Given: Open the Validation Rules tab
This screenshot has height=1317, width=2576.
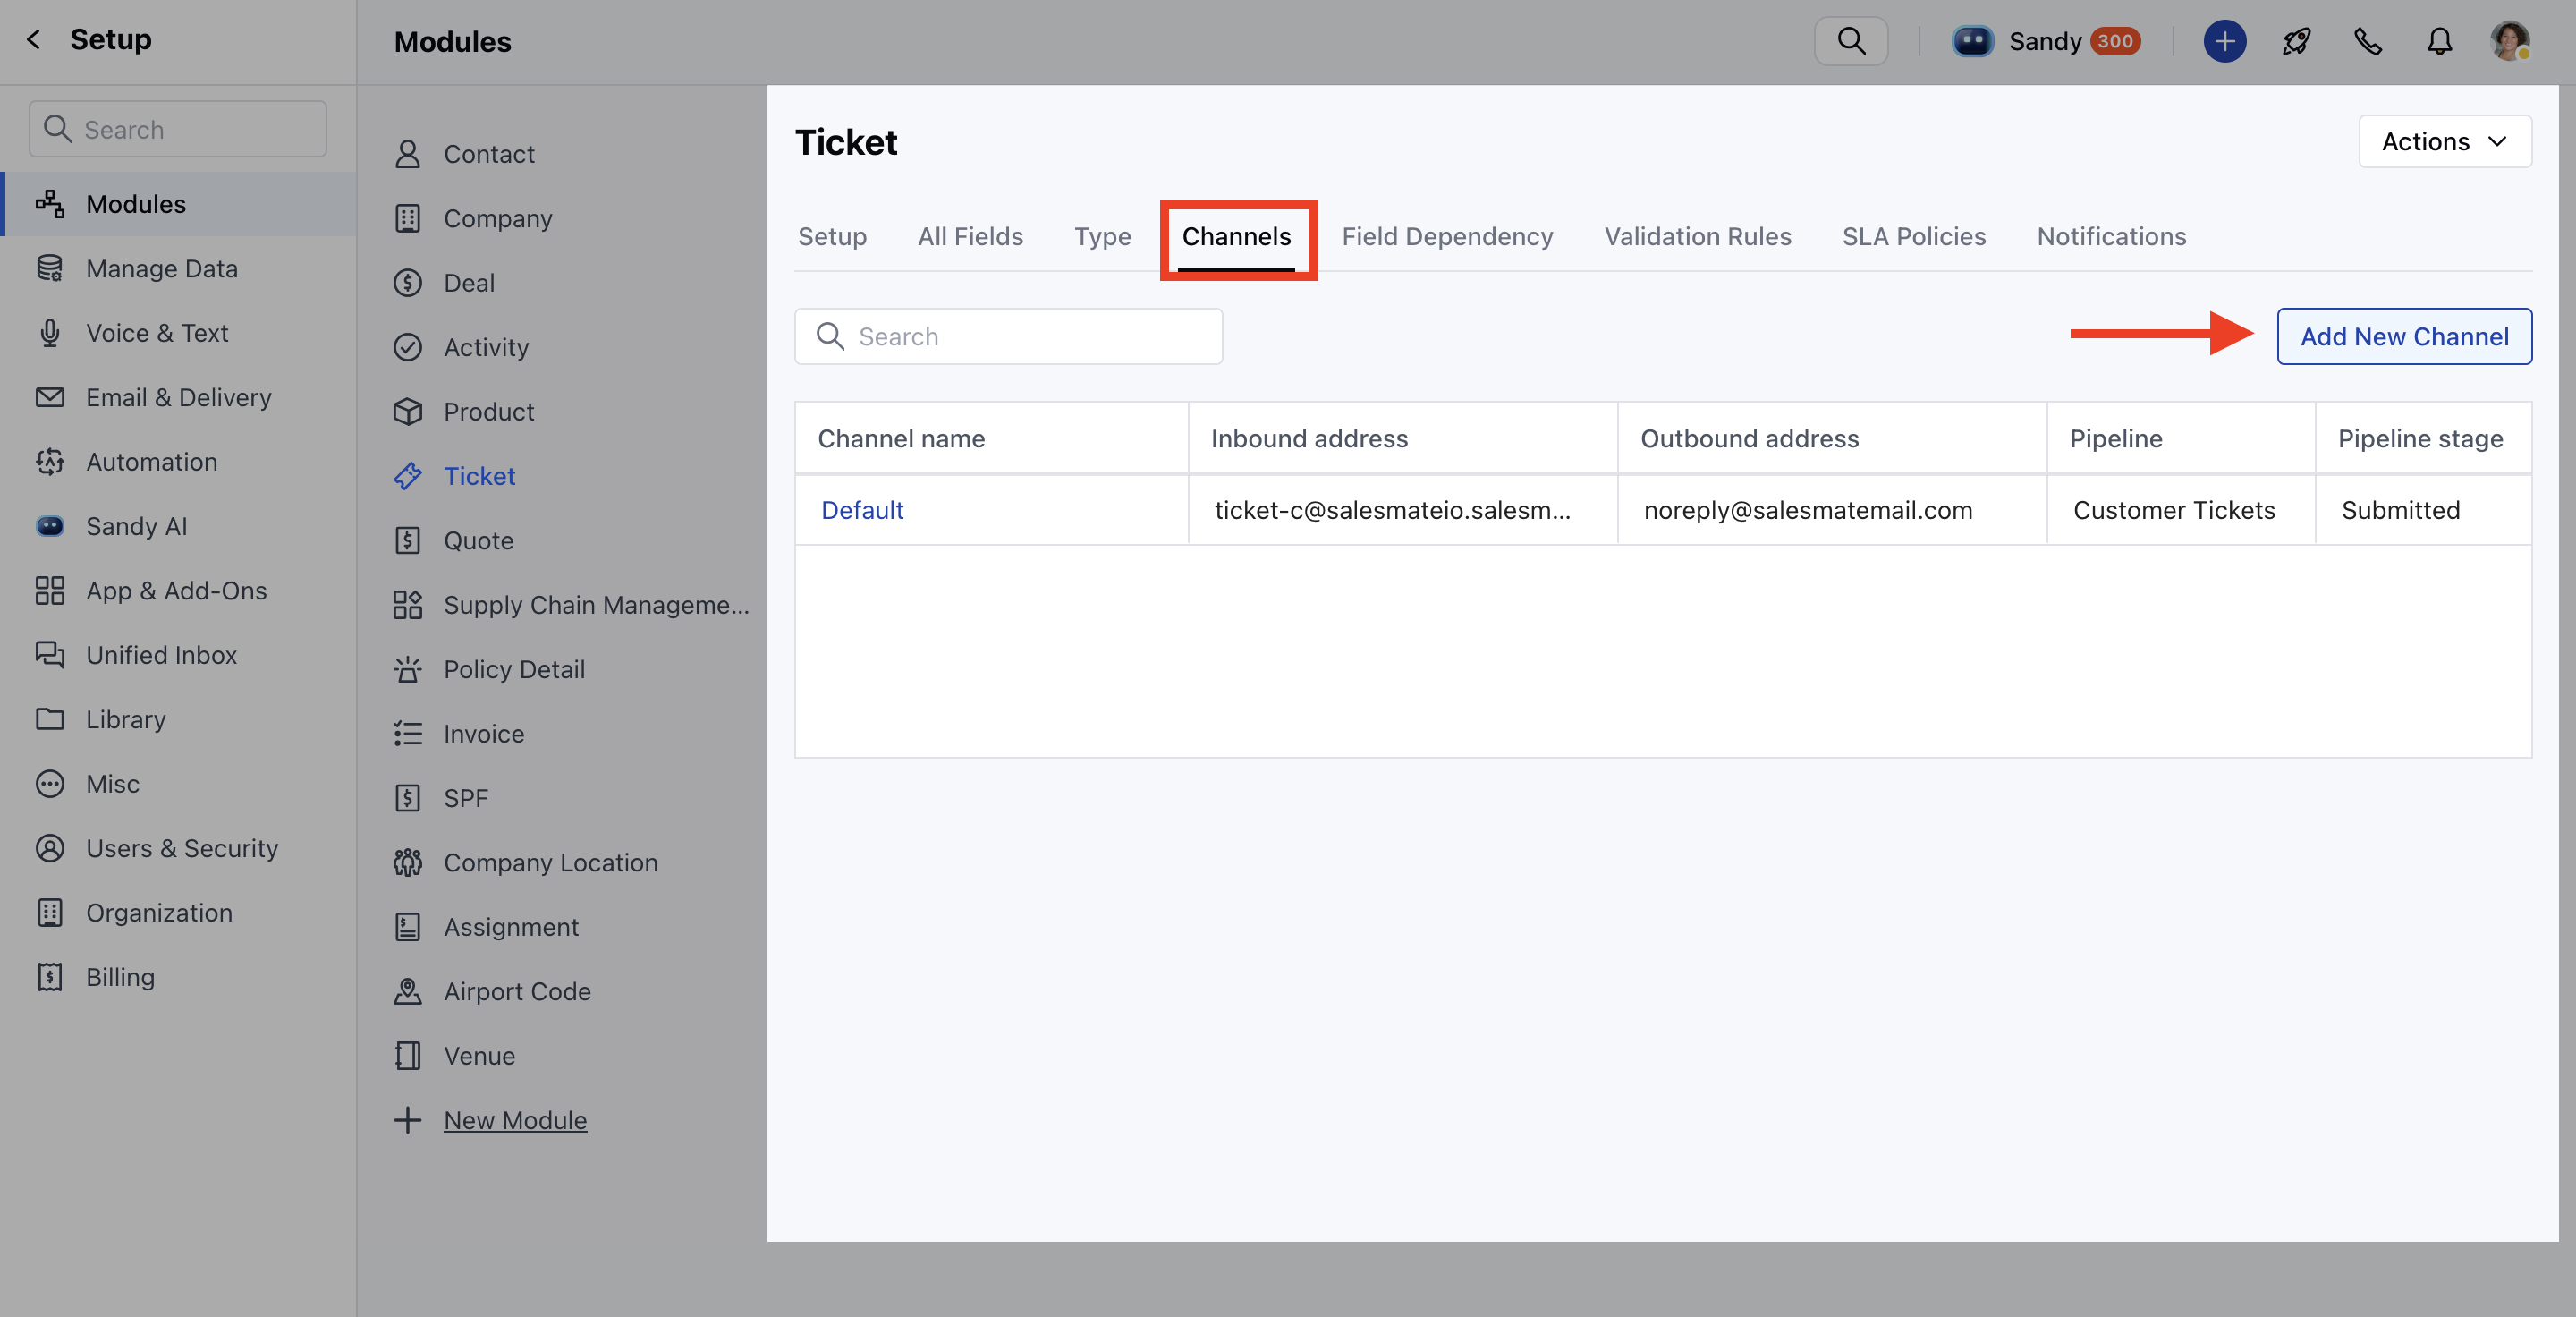Looking at the screenshot, I should 1698,237.
